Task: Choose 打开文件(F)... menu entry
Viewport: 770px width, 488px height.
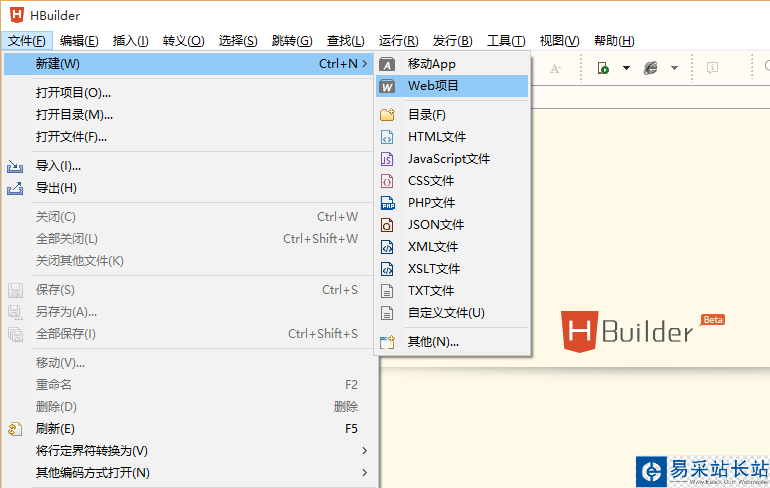Action: coord(189,137)
